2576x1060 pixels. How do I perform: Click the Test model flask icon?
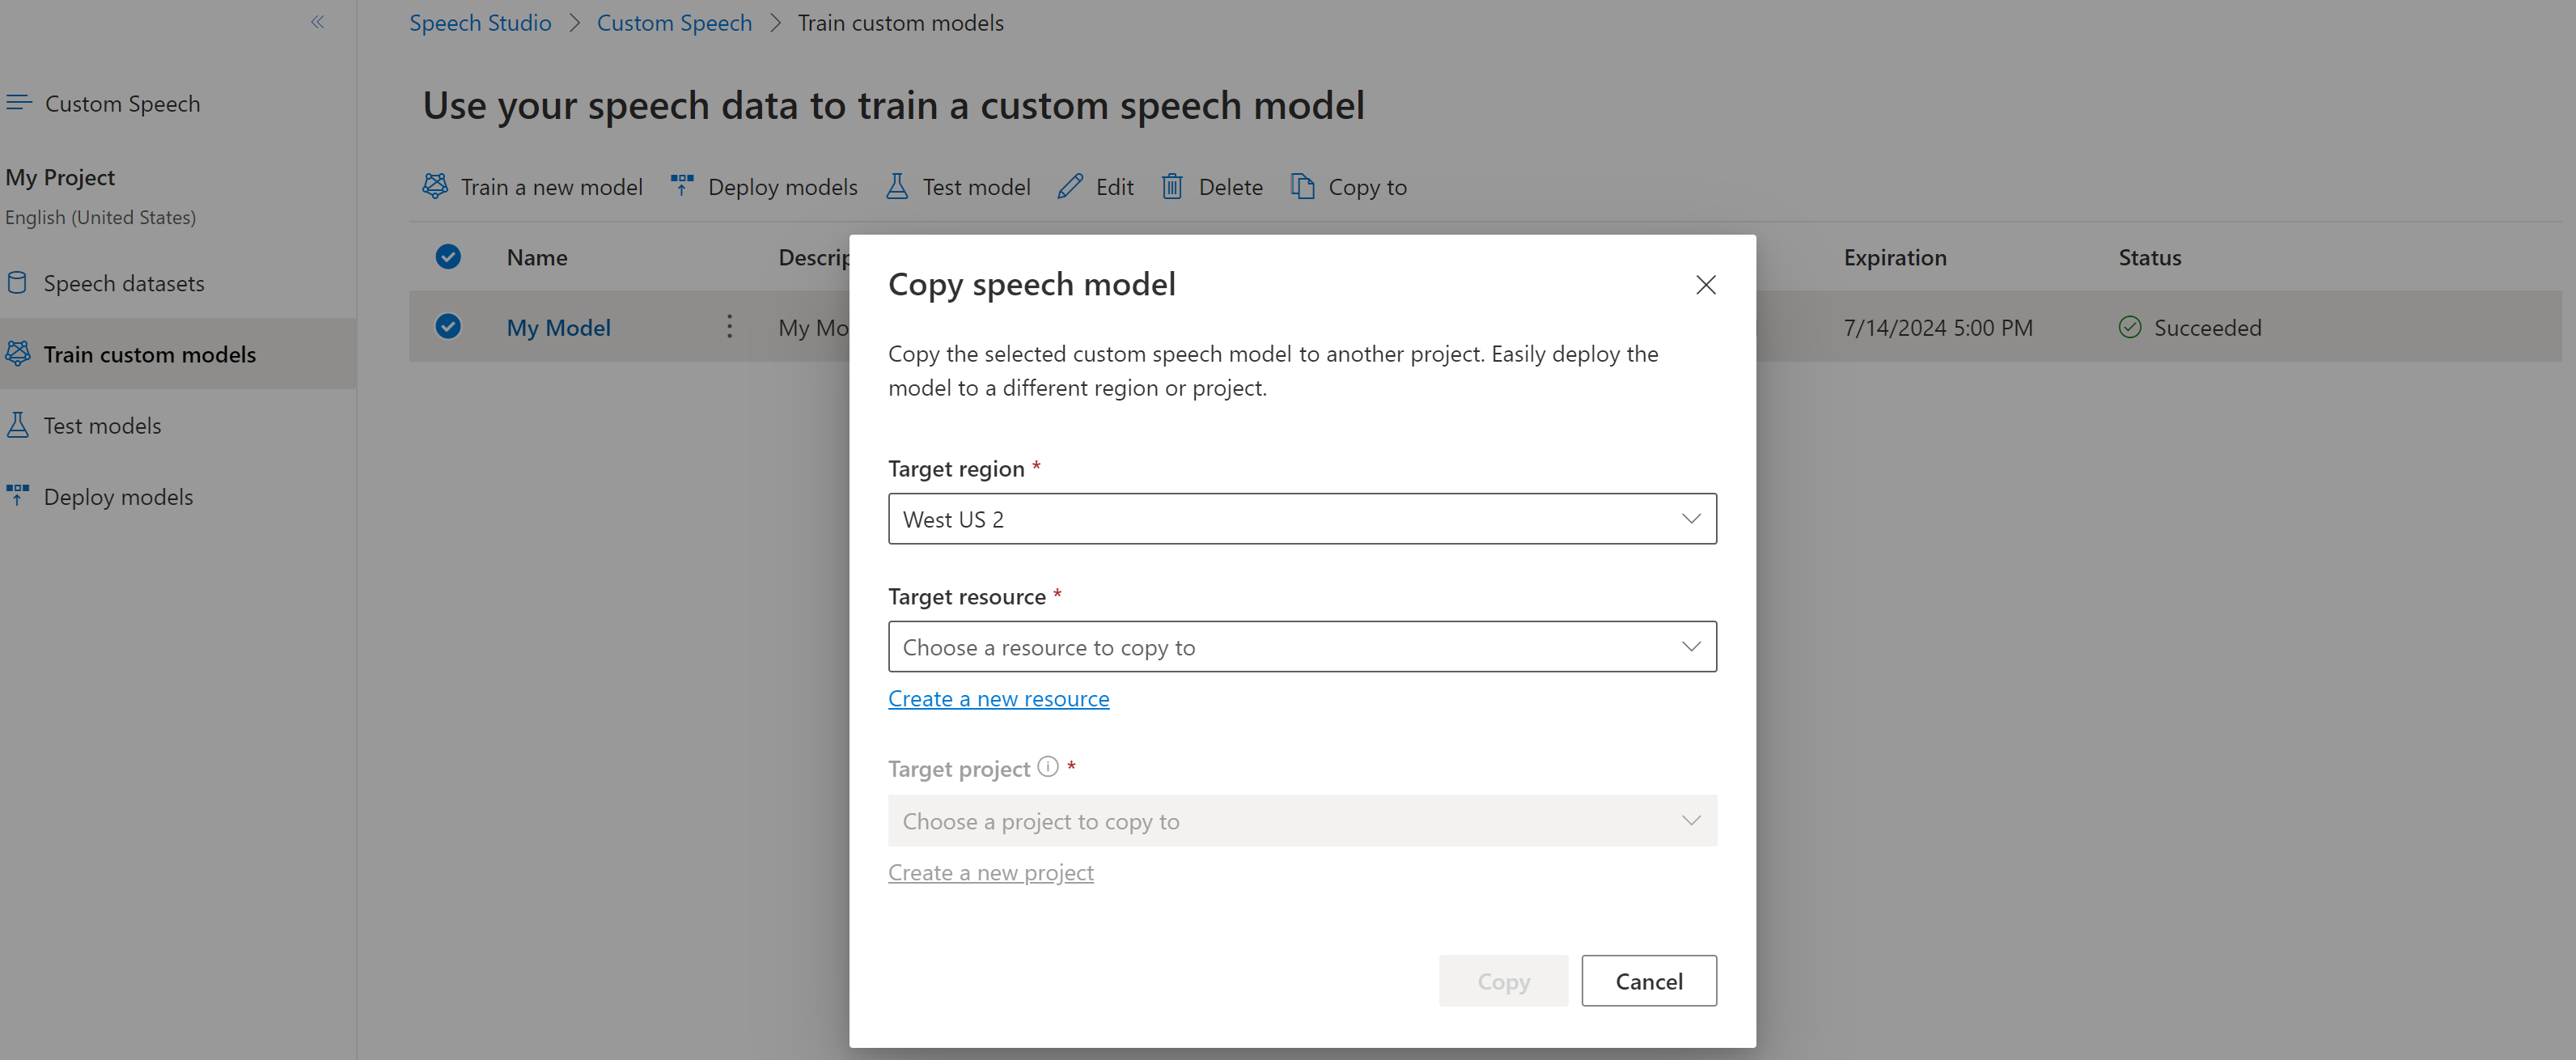click(x=897, y=186)
